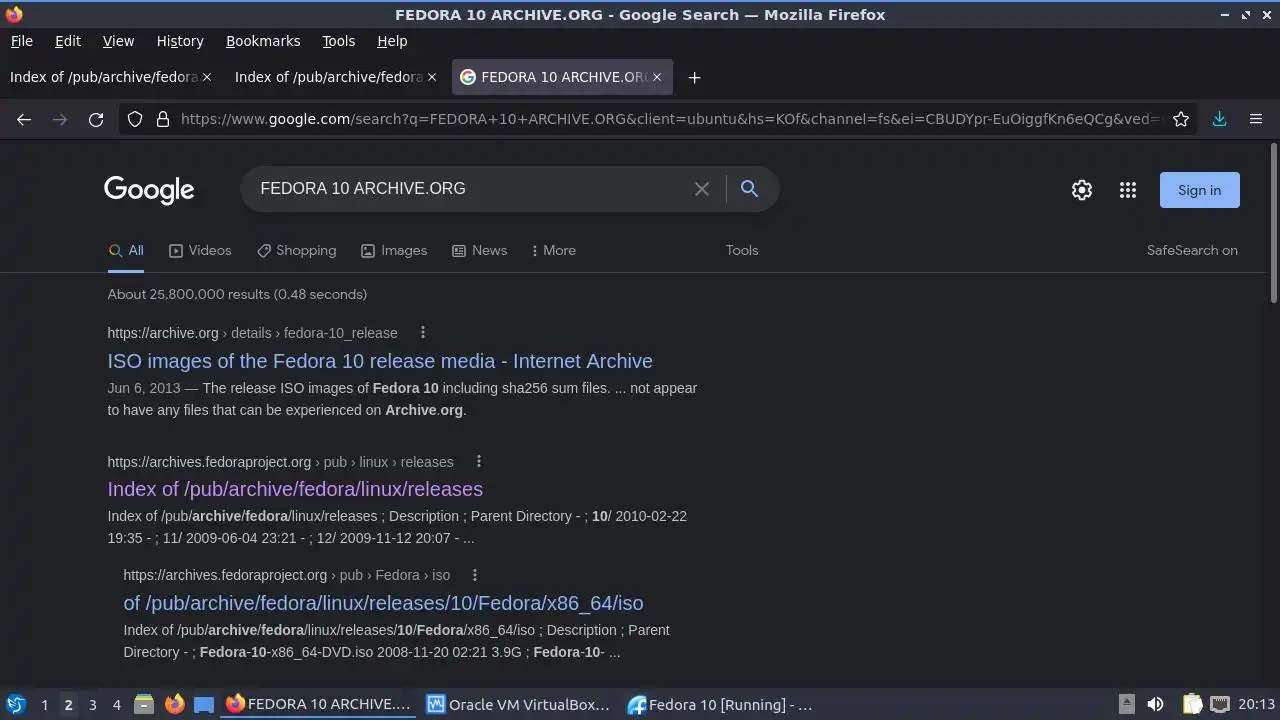
Task: Open the Firefox hamburger application menu
Action: point(1256,119)
